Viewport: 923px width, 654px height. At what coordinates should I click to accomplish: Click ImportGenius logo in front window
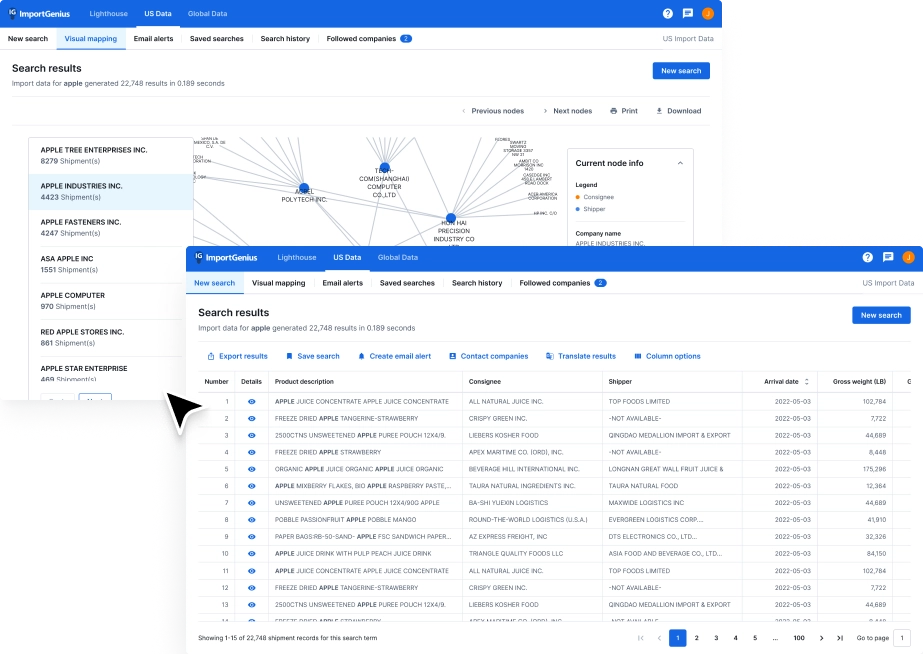tap(226, 257)
